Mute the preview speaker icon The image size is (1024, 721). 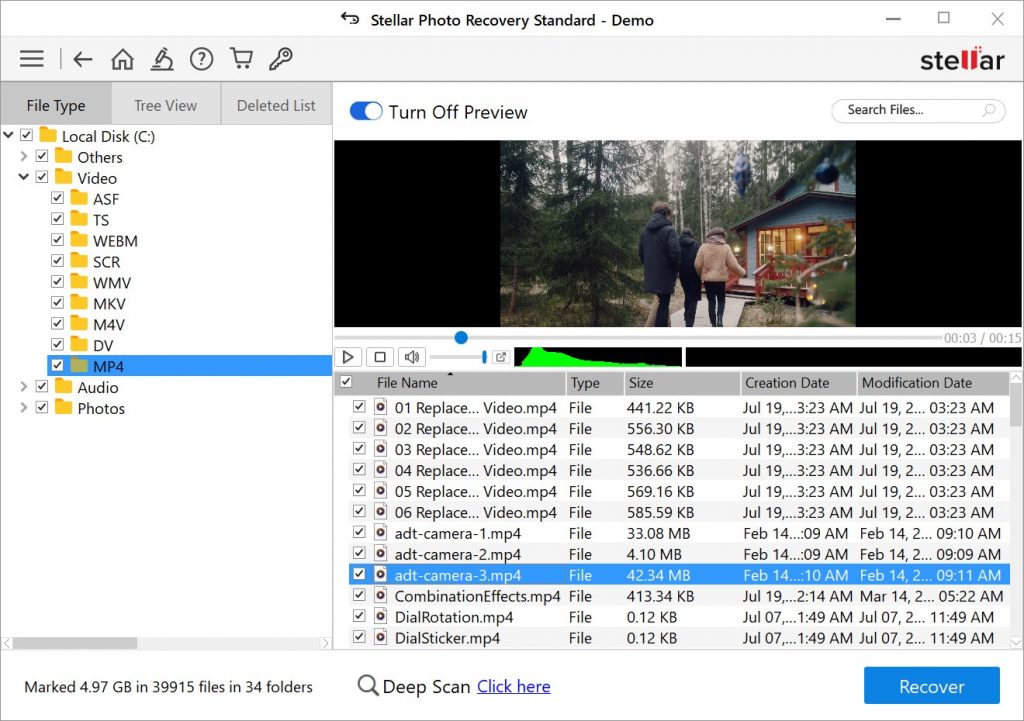(411, 357)
